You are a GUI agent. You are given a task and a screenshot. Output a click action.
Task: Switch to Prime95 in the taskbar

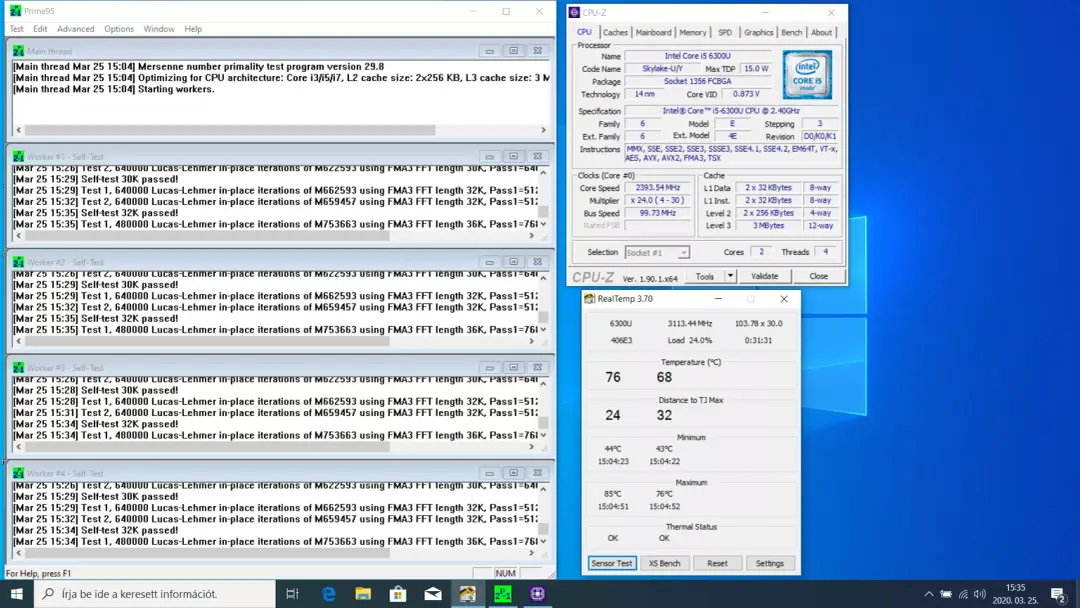click(x=503, y=594)
